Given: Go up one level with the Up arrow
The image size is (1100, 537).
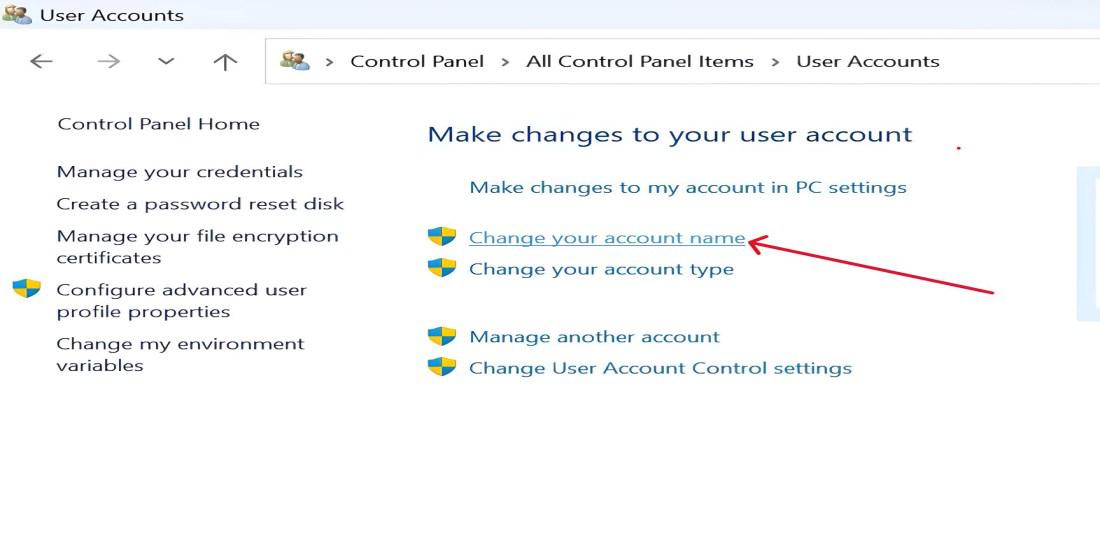Looking at the screenshot, I should pyautogui.click(x=225, y=62).
